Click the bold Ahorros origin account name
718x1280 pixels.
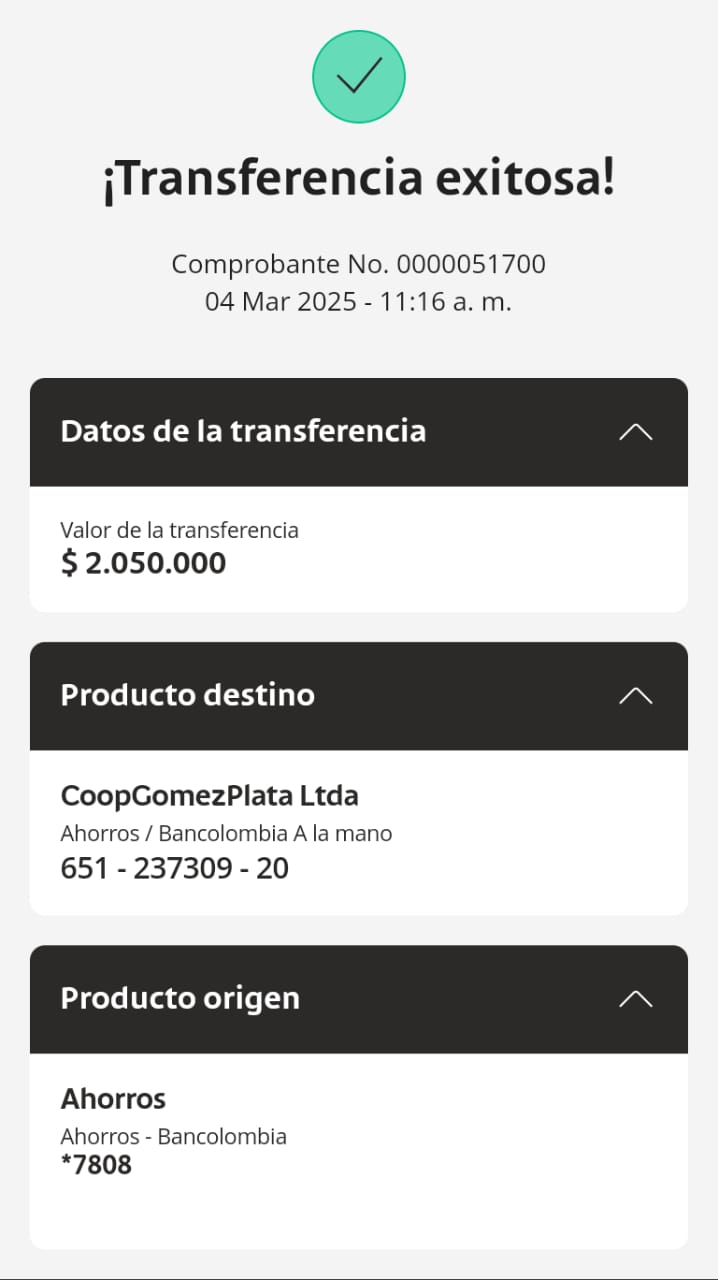pyautogui.click(x=113, y=1099)
